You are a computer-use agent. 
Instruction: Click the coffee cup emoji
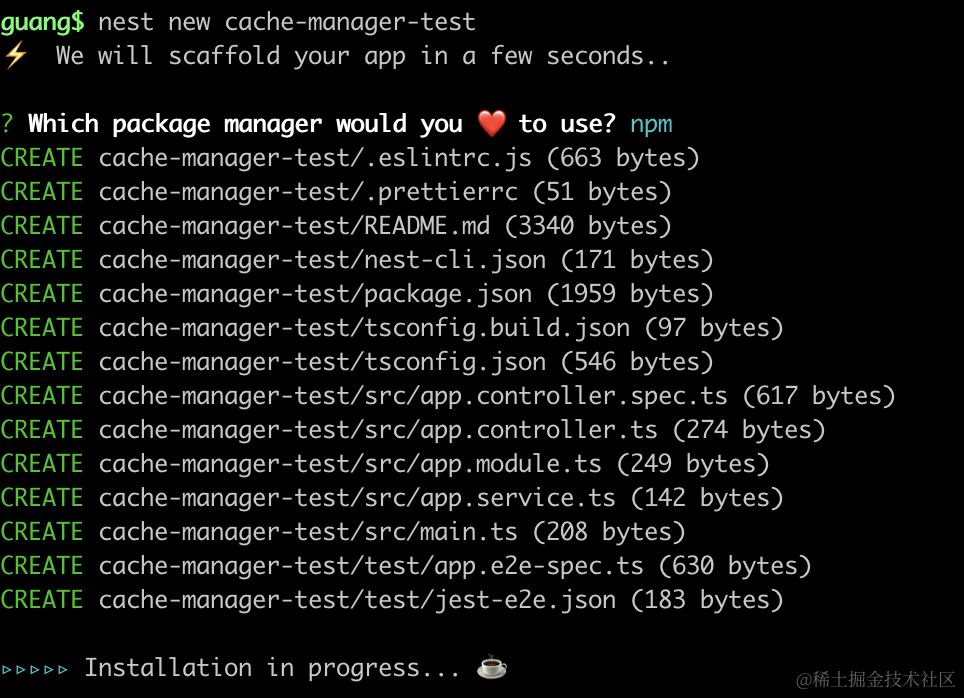[x=491, y=667]
